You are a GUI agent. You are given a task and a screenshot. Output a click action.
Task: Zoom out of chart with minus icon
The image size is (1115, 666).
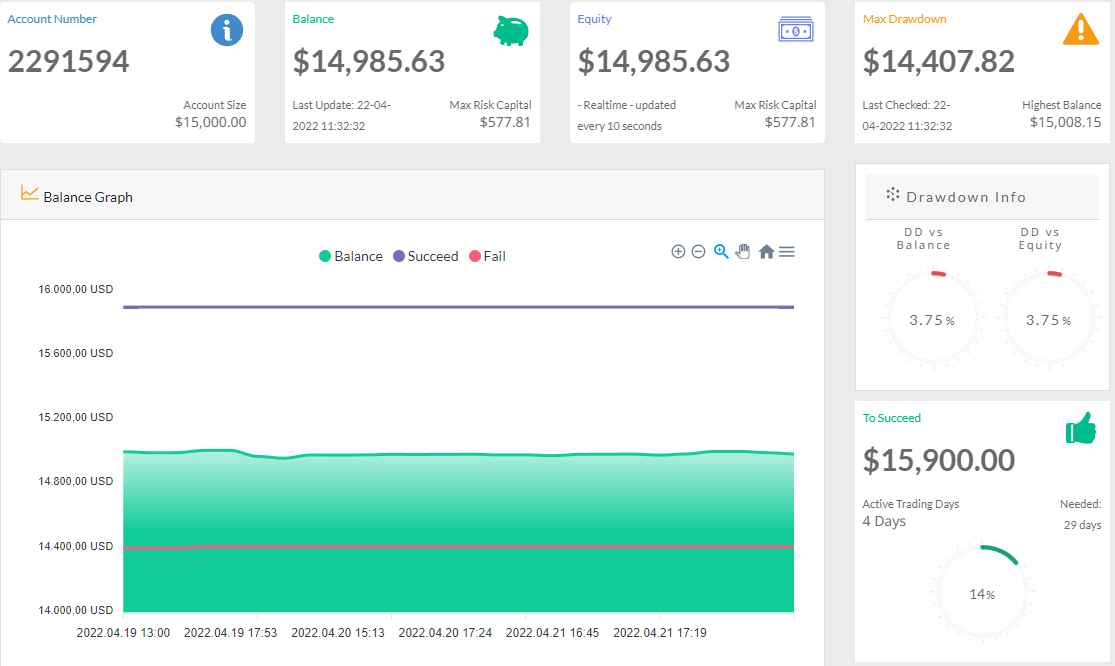tap(698, 252)
